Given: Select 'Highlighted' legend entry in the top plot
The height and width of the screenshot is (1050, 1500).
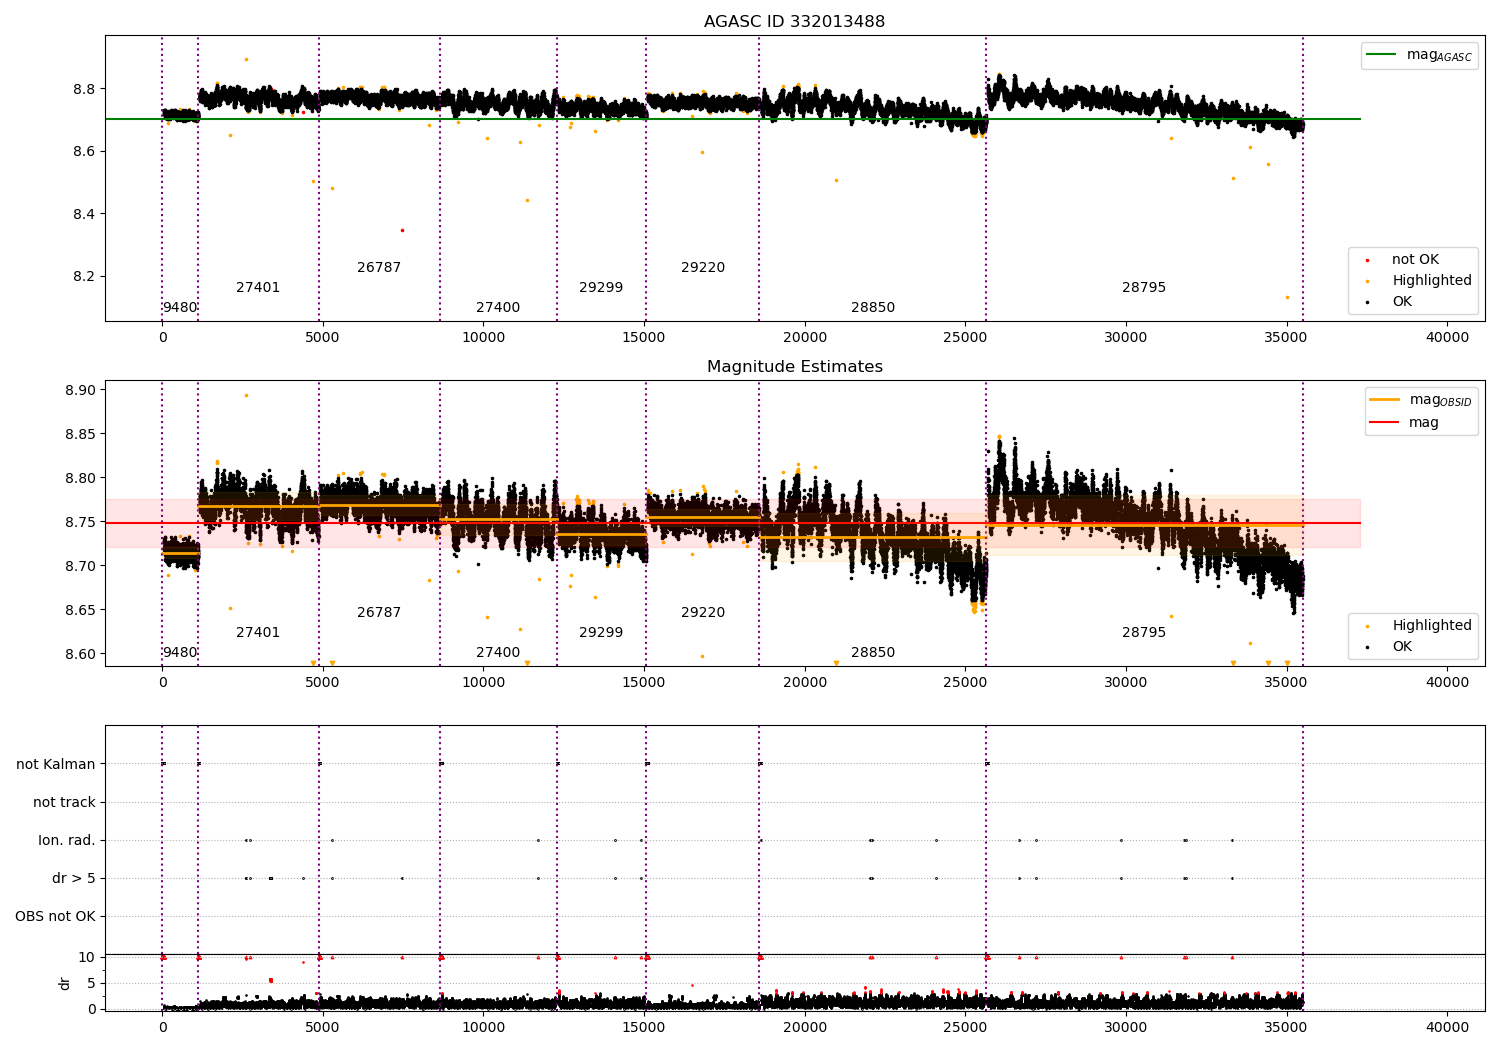Looking at the screenshot, I should 1432,280.
